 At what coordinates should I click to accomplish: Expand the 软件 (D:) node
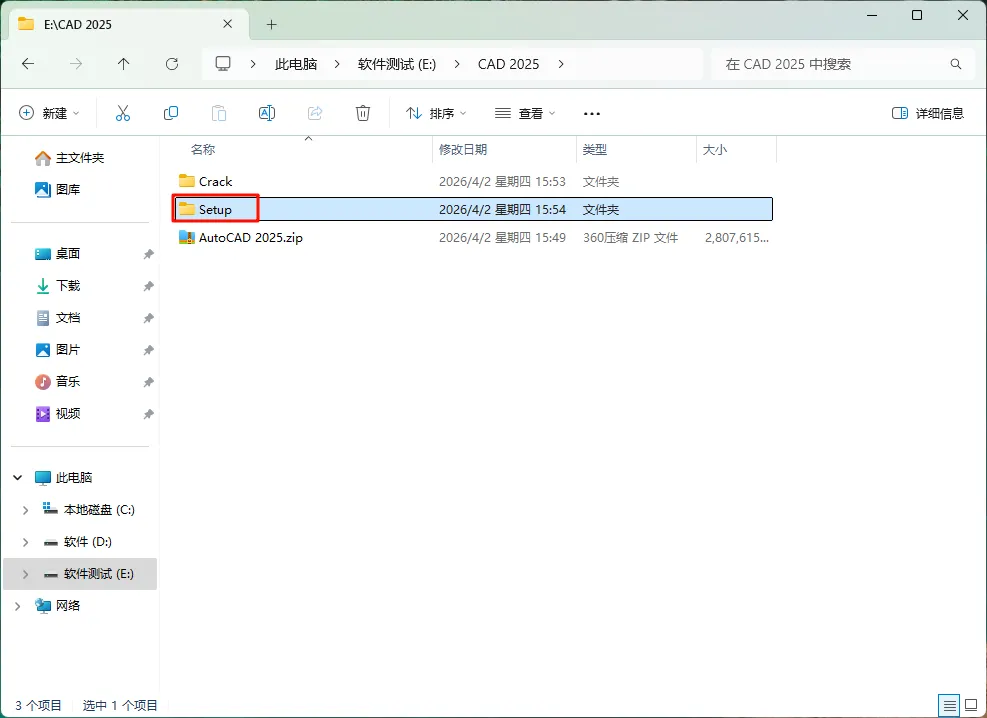(x=25, y=542)
